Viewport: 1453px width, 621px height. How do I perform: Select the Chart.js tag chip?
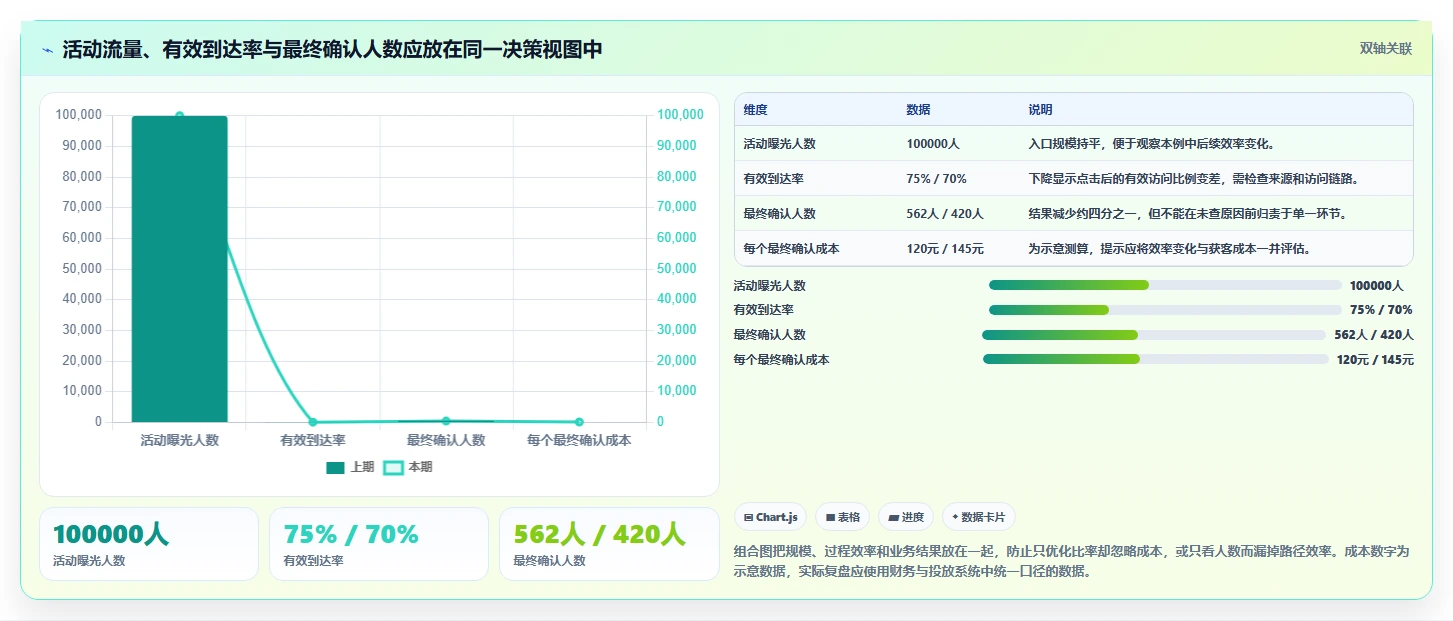point(771,517)
